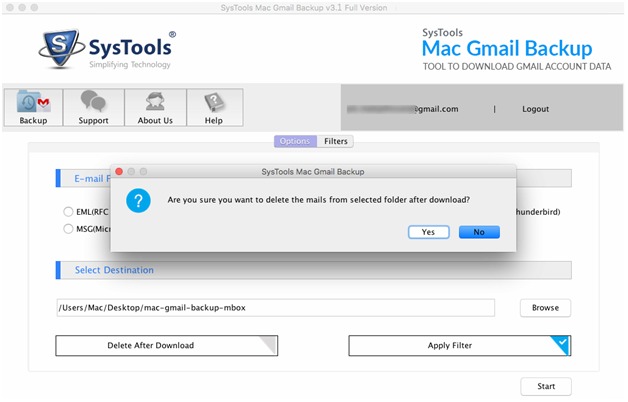Toggle the Delete After Download option
This screenshot has height=402, width=628.
pyautogui.click(x=167, y=346)
